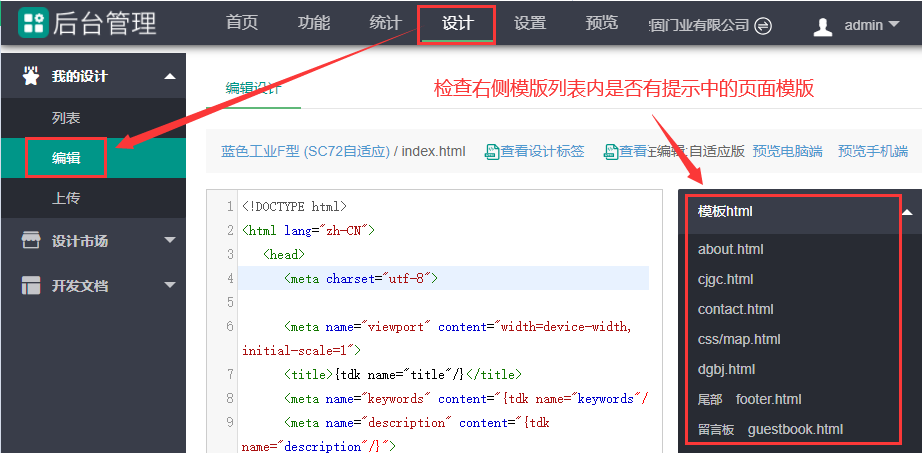Expand the 开发文档 section arrow

click(169, 286)
